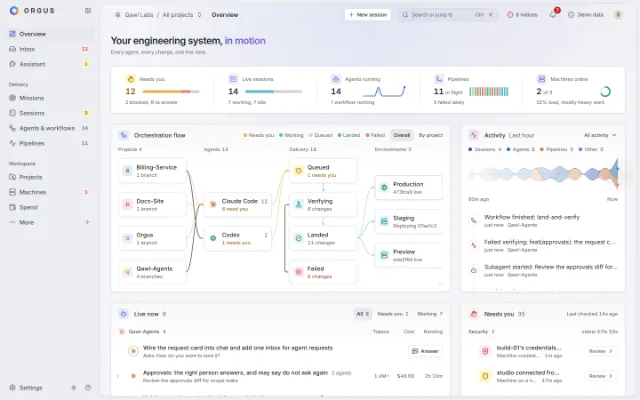Click the Agents running stat icon

click(x=336, y=79)
